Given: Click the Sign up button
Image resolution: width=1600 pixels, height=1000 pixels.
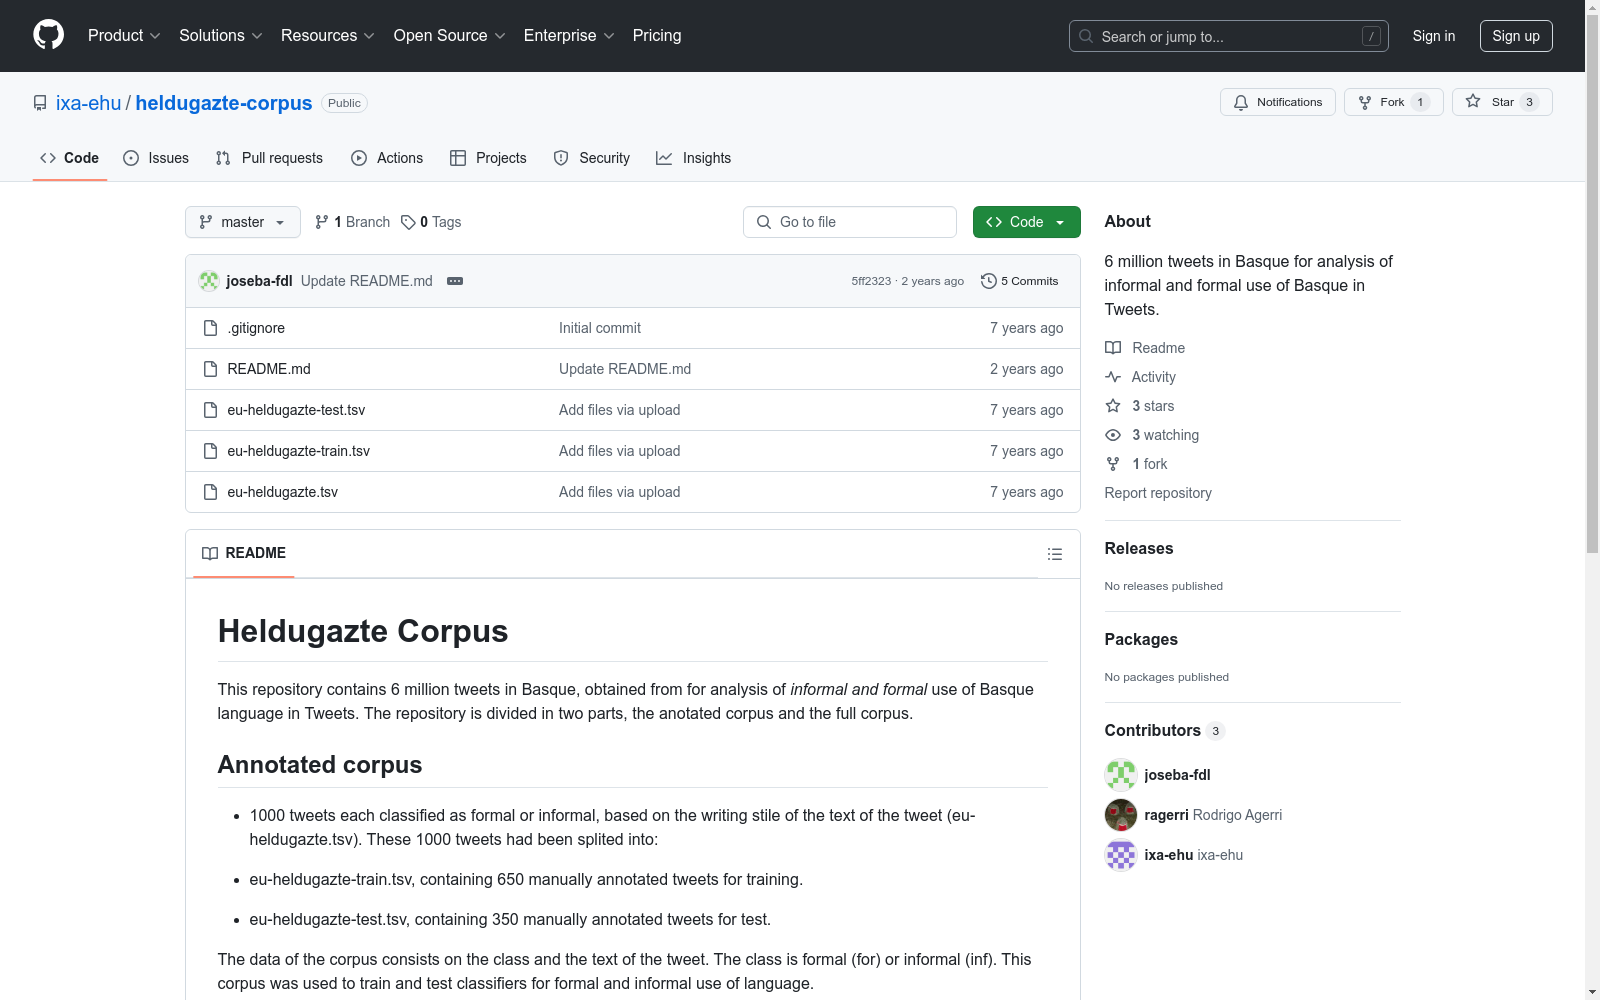Looking at the screenshot, I should pos(1516,36).
